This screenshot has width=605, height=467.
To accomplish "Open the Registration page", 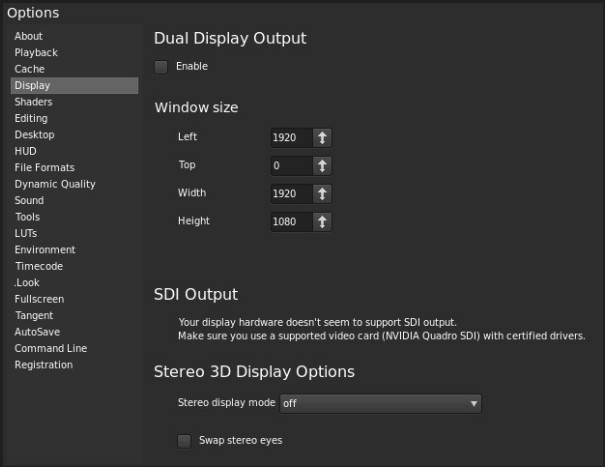I will point(44,365).
